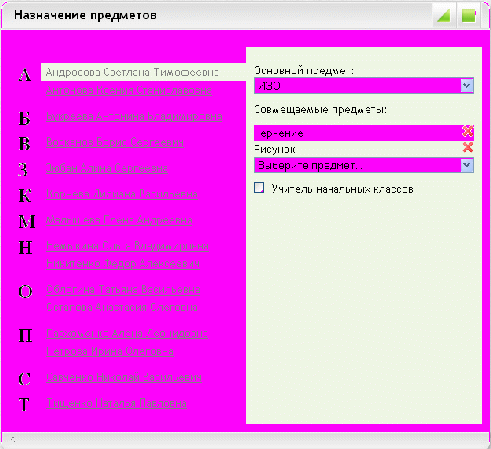The width and height of the screenshot is (491, 449).
Task: Select Никитенко Федор Алексеевич
Action: coord(123,264)
